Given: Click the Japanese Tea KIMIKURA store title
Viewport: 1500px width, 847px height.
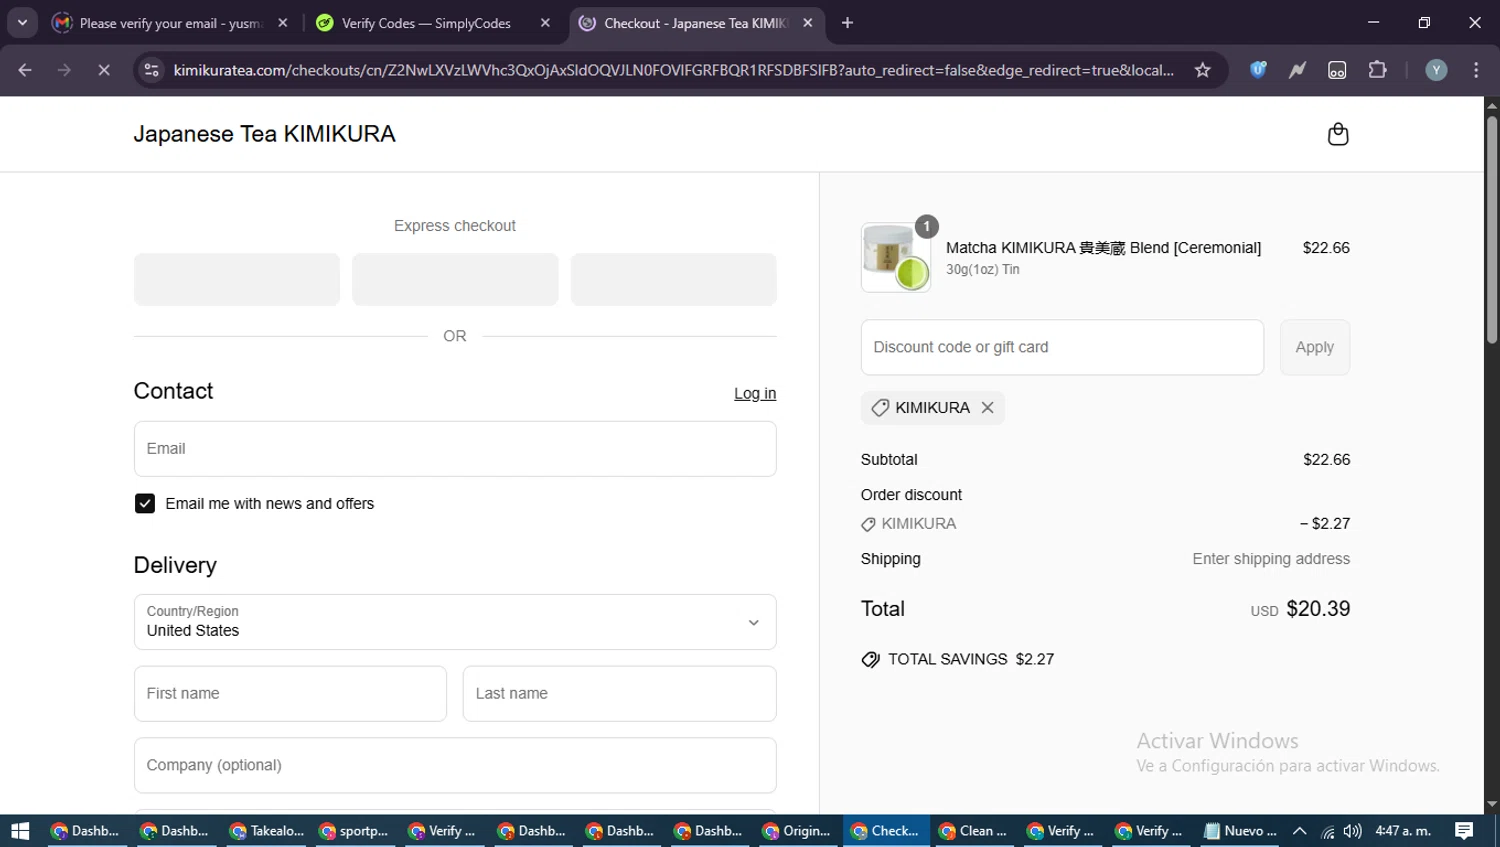Looking at the screenshot, I should (x=265, y=134).
